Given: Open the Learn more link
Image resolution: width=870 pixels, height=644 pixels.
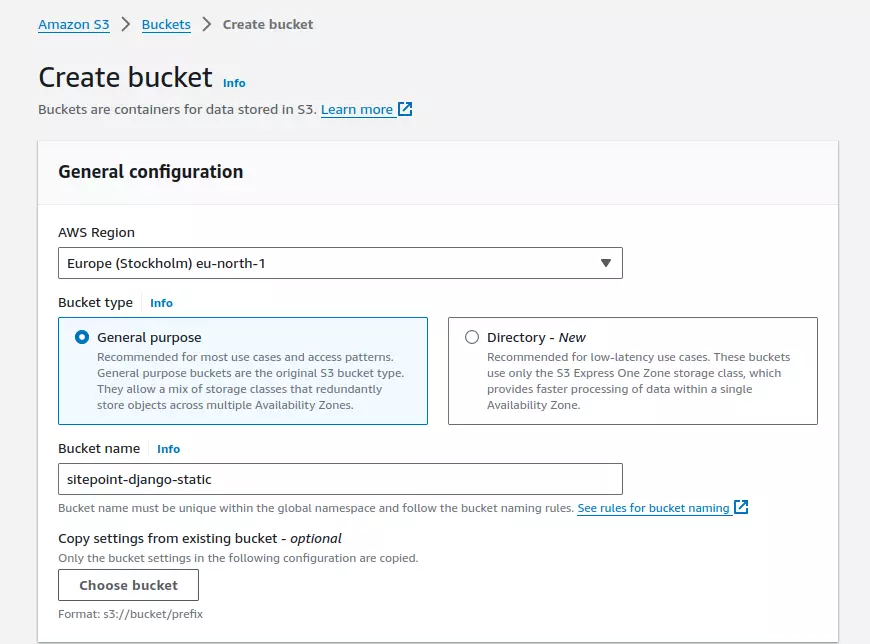Looking at the screenshot, I should click(357, 109).
